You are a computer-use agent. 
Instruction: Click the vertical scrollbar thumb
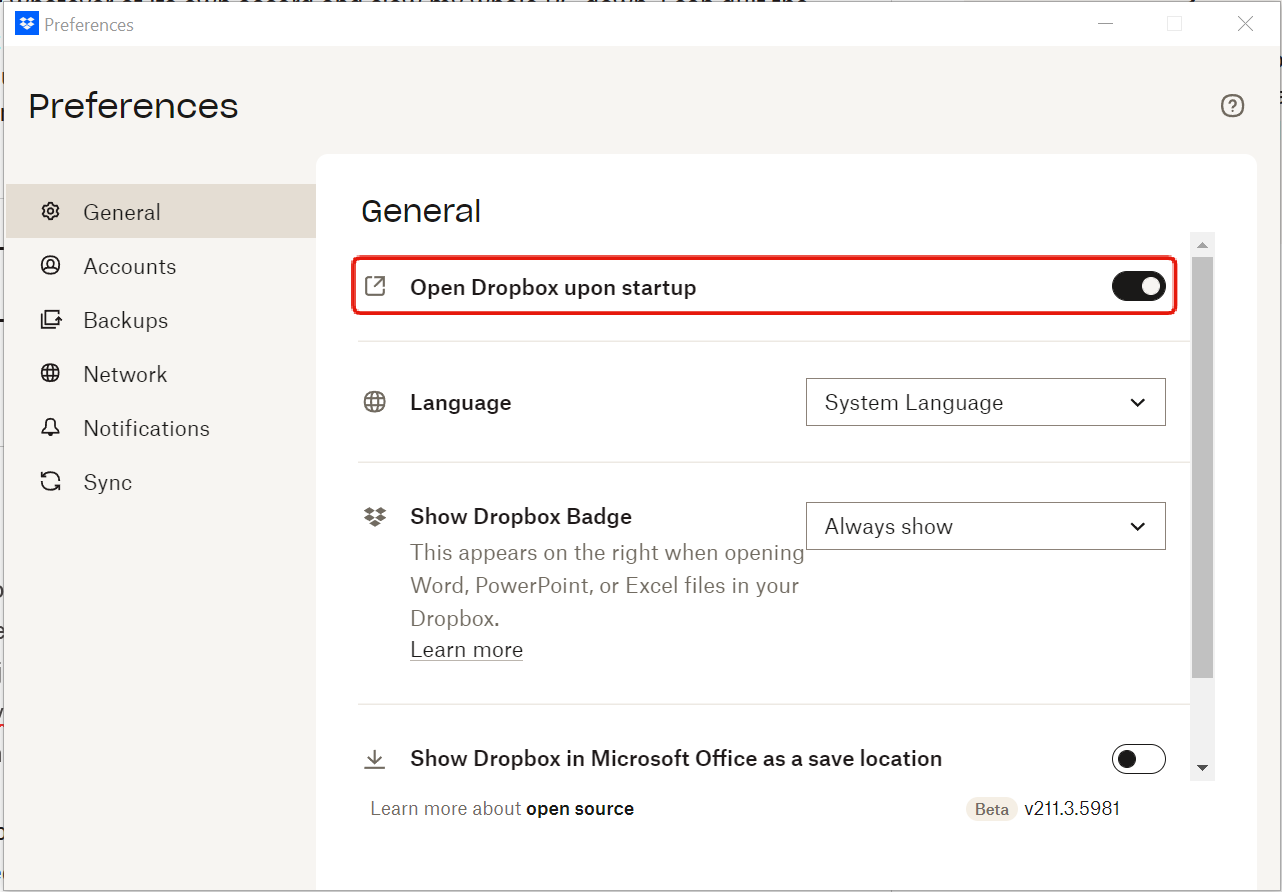(x=1203, y=467)
